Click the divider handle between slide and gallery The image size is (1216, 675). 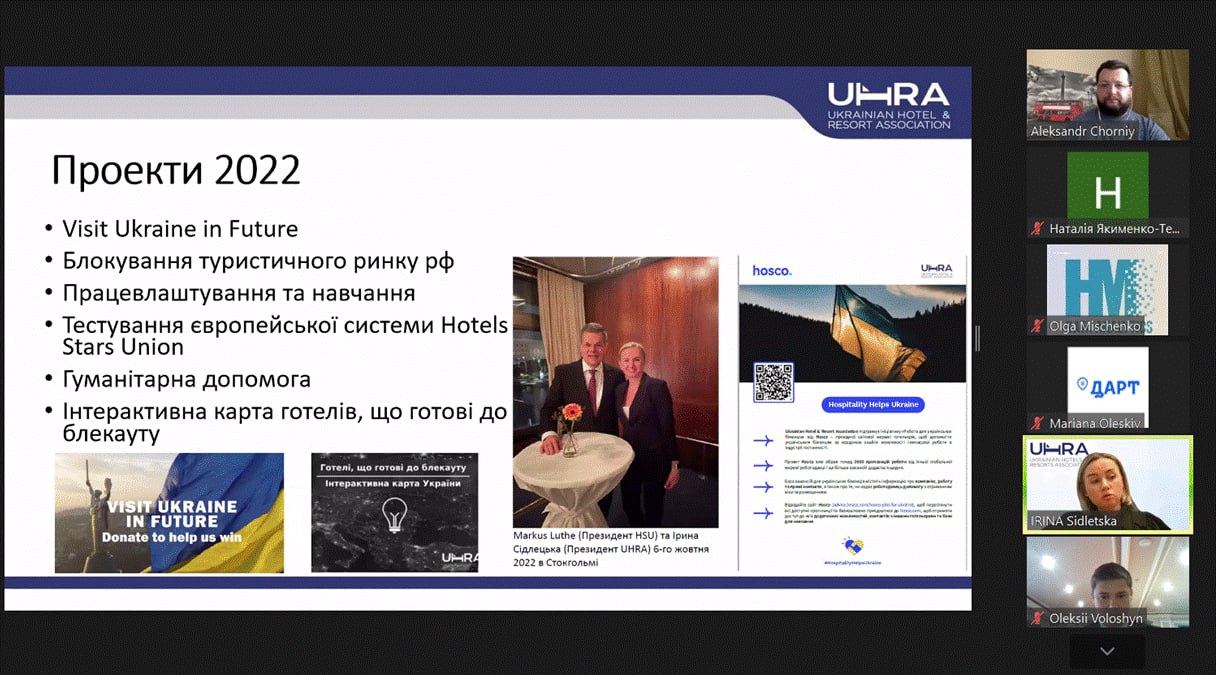(977, 339)
